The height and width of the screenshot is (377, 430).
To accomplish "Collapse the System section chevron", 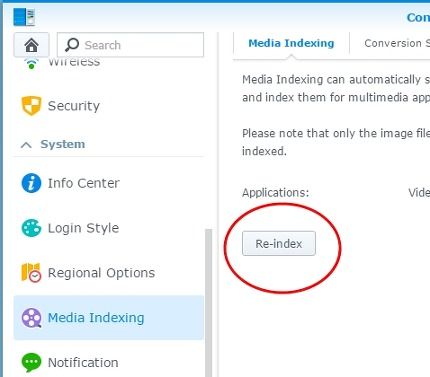I will [26, 145].
